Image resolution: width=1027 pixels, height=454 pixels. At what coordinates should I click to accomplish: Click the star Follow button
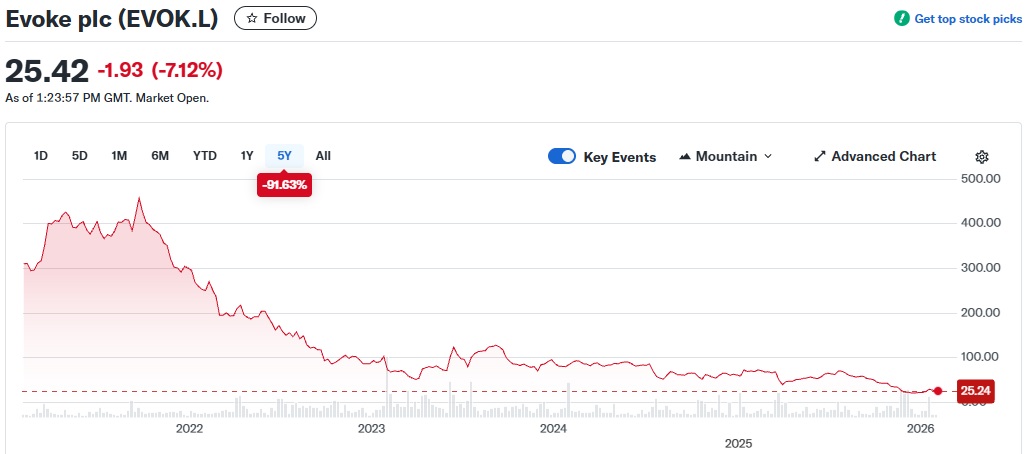coord(275,18)
